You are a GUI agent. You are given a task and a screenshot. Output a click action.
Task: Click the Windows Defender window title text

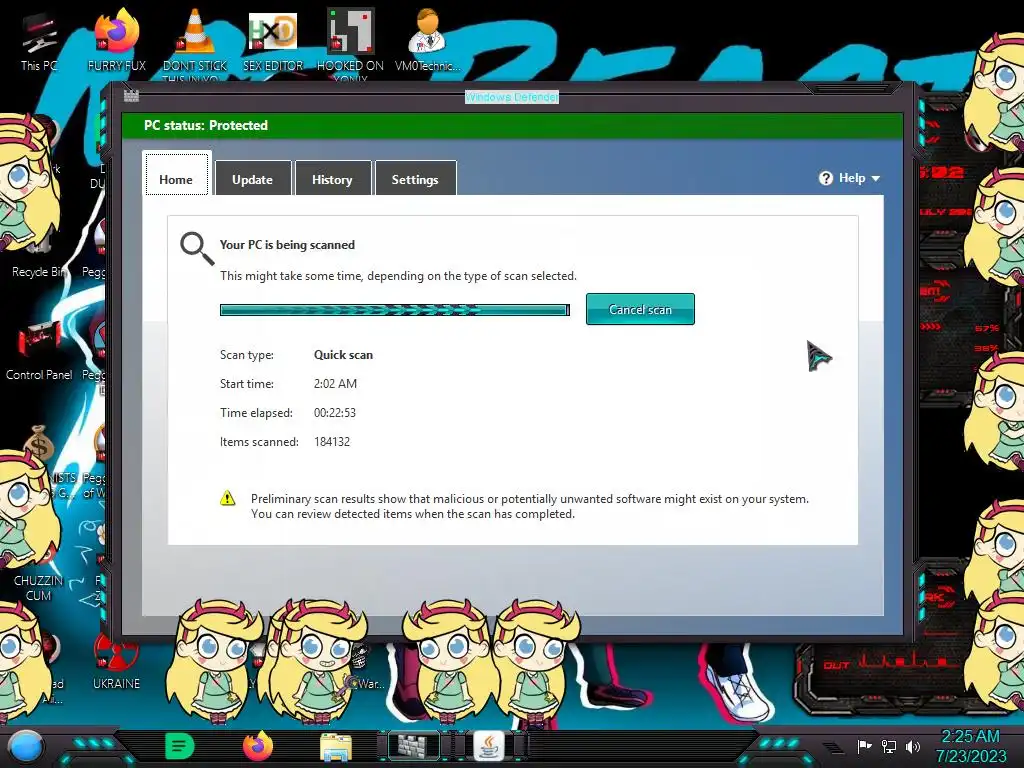click(511, 97)
